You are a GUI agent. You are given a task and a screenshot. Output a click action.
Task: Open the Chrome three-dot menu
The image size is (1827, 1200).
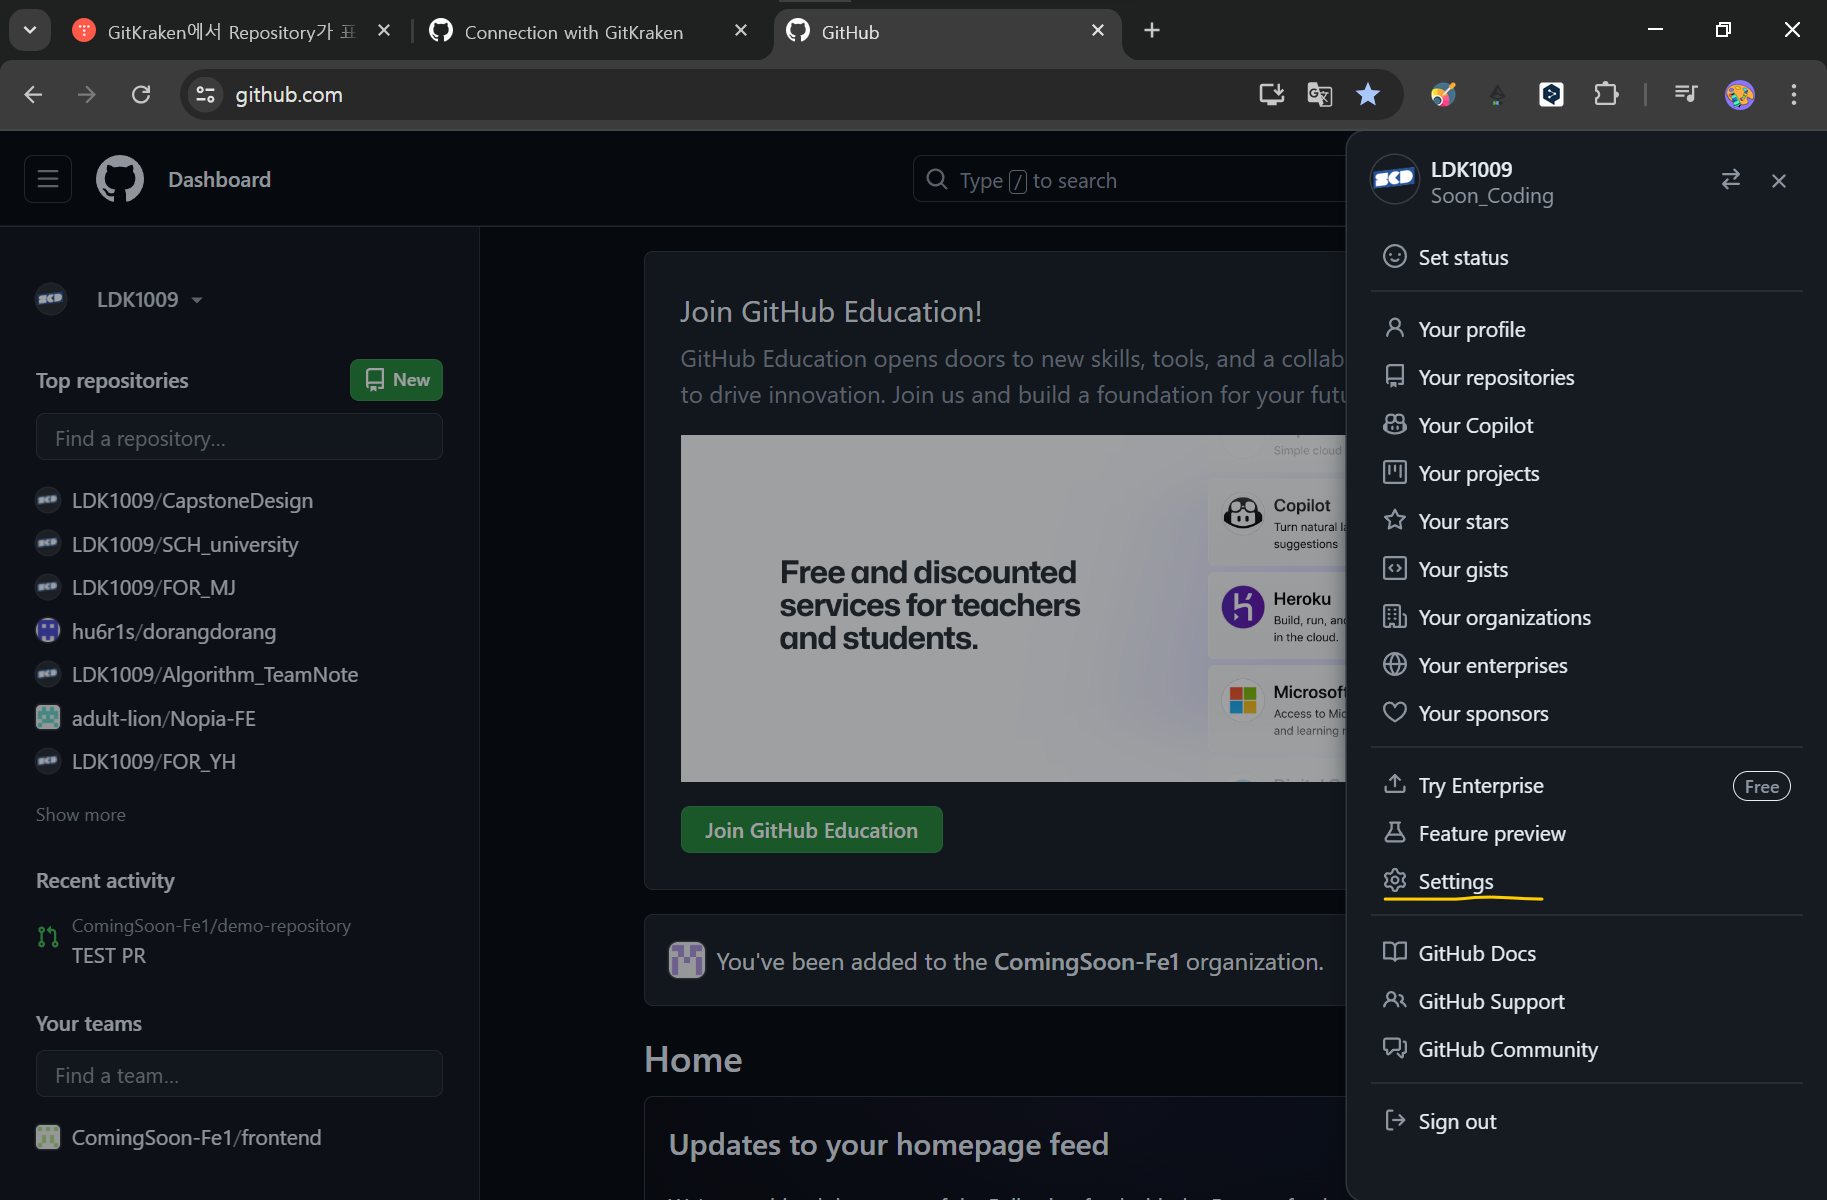tap(1794, 94)
